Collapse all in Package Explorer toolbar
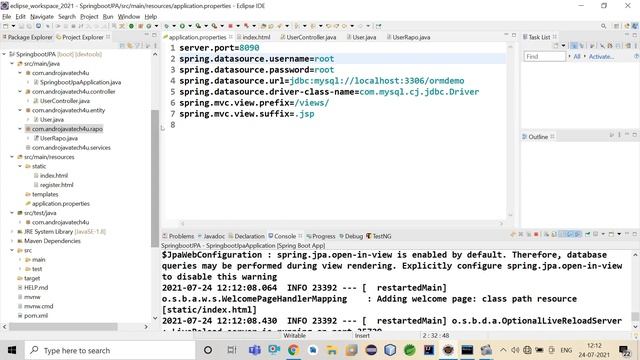Image resolution: width=640 pixels, height=360 pixels. [x=122, y=46]
